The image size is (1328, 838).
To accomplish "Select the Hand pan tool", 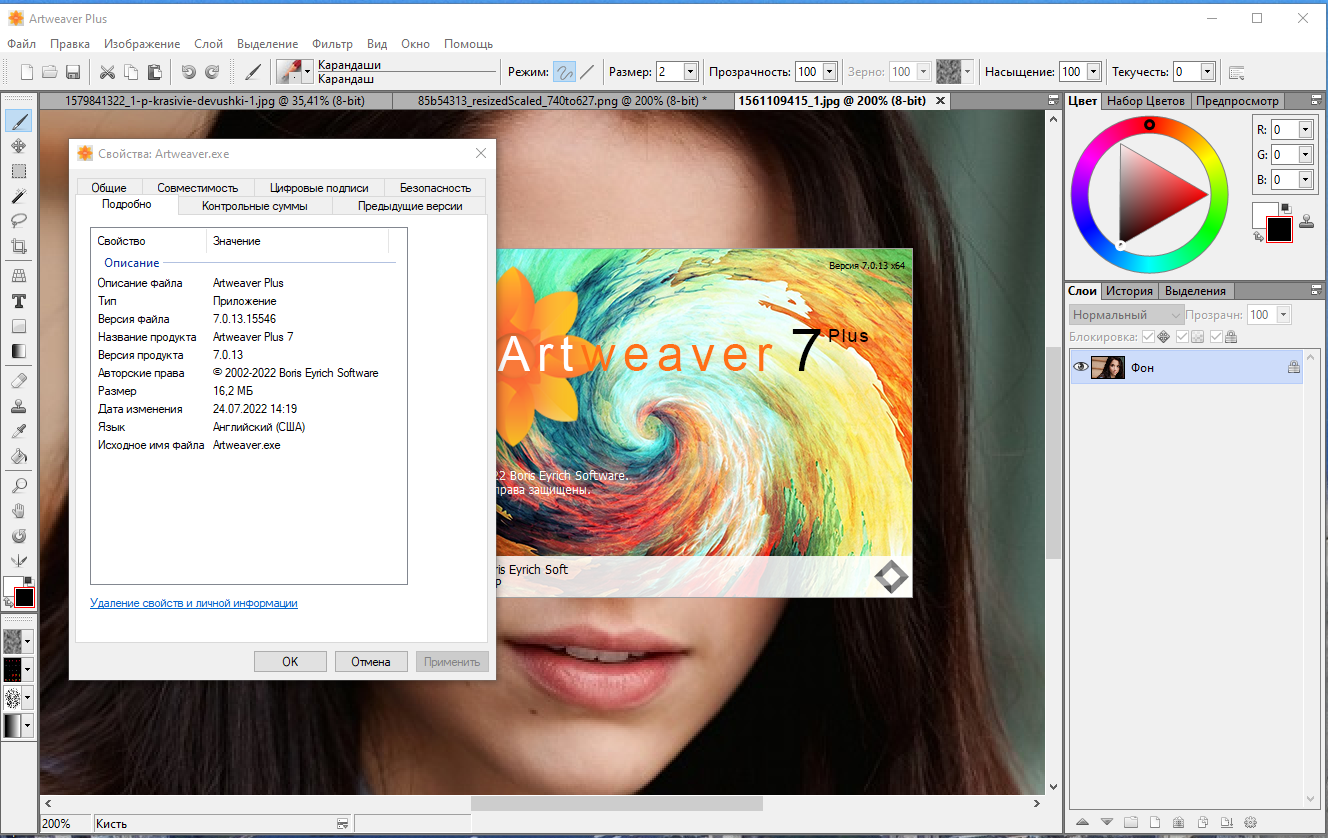I will tap(18, 511).
